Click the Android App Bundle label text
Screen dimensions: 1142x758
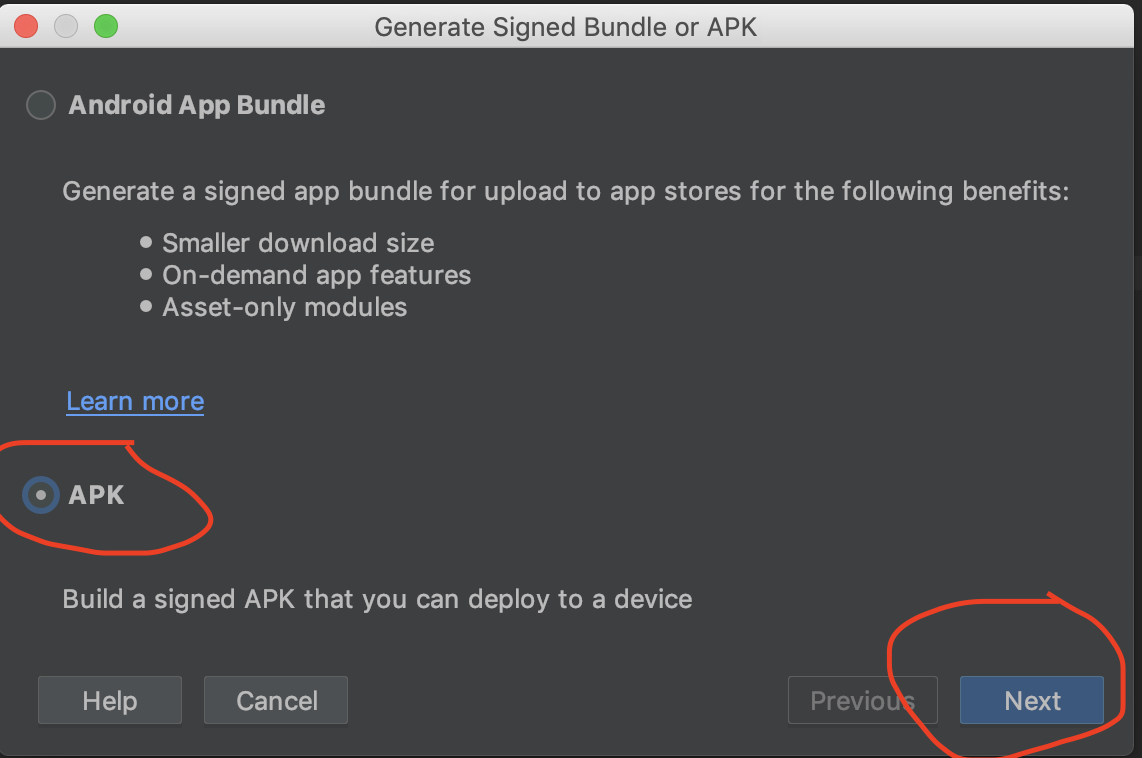(x=197, y=106)
